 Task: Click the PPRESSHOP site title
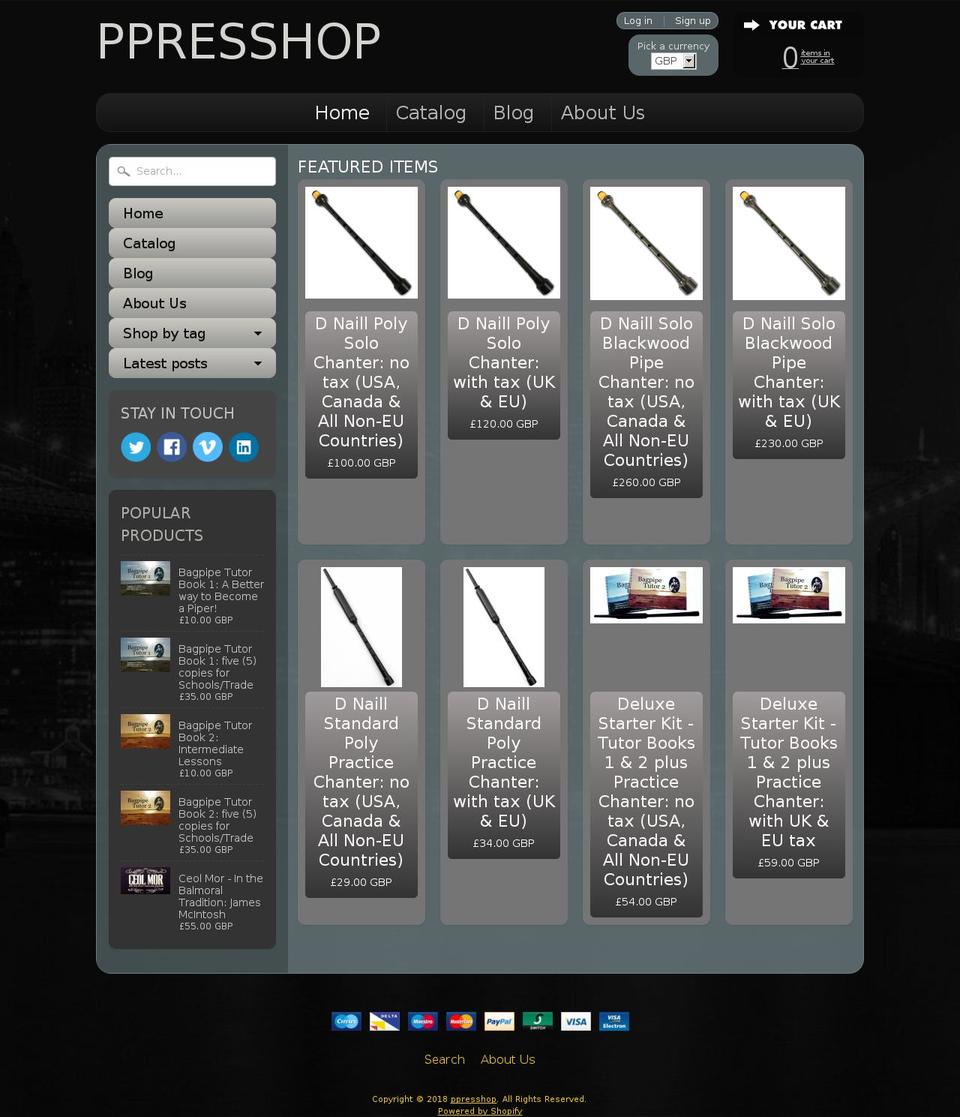click(x=239, y=41)
